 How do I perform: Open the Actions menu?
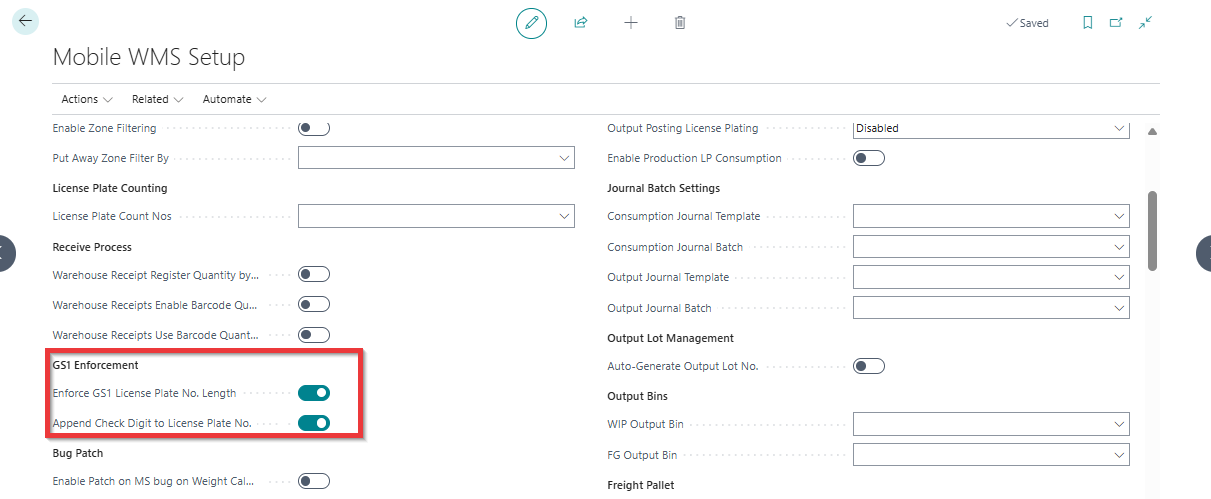tap(87, 99)
